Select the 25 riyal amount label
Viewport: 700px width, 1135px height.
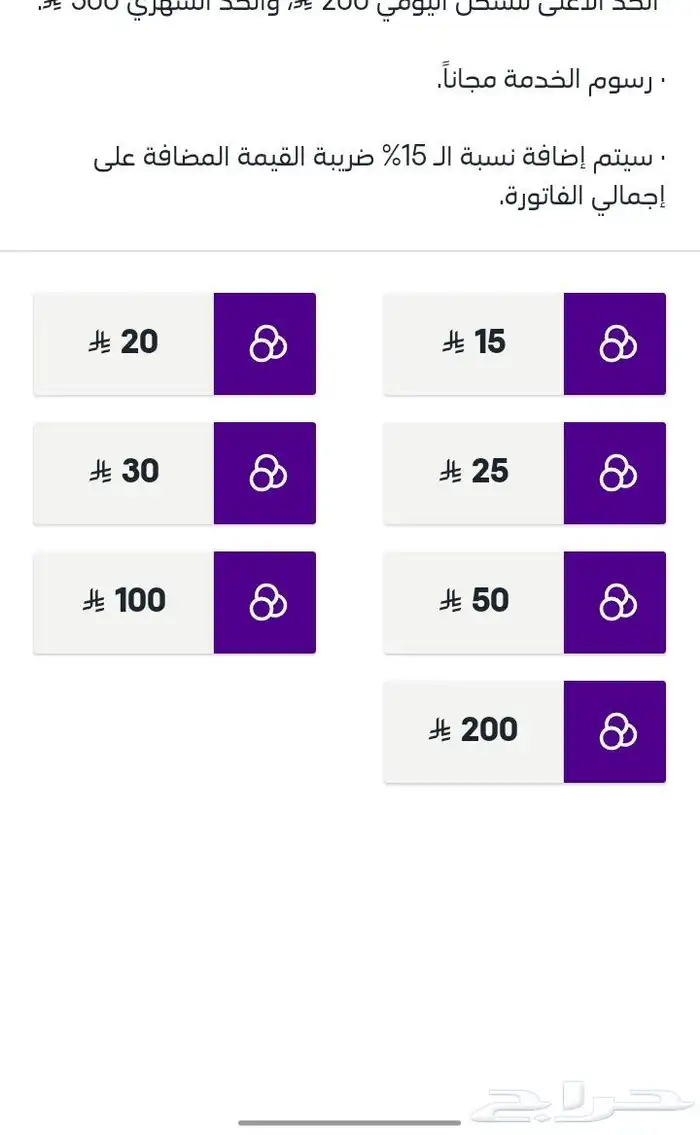[475, 472]
